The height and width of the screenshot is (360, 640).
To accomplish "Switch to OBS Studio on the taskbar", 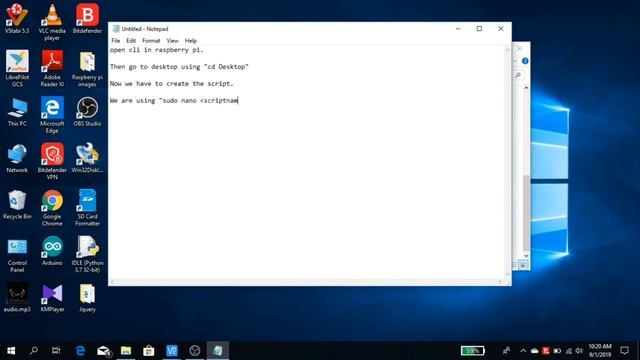I will coord(195,351).
